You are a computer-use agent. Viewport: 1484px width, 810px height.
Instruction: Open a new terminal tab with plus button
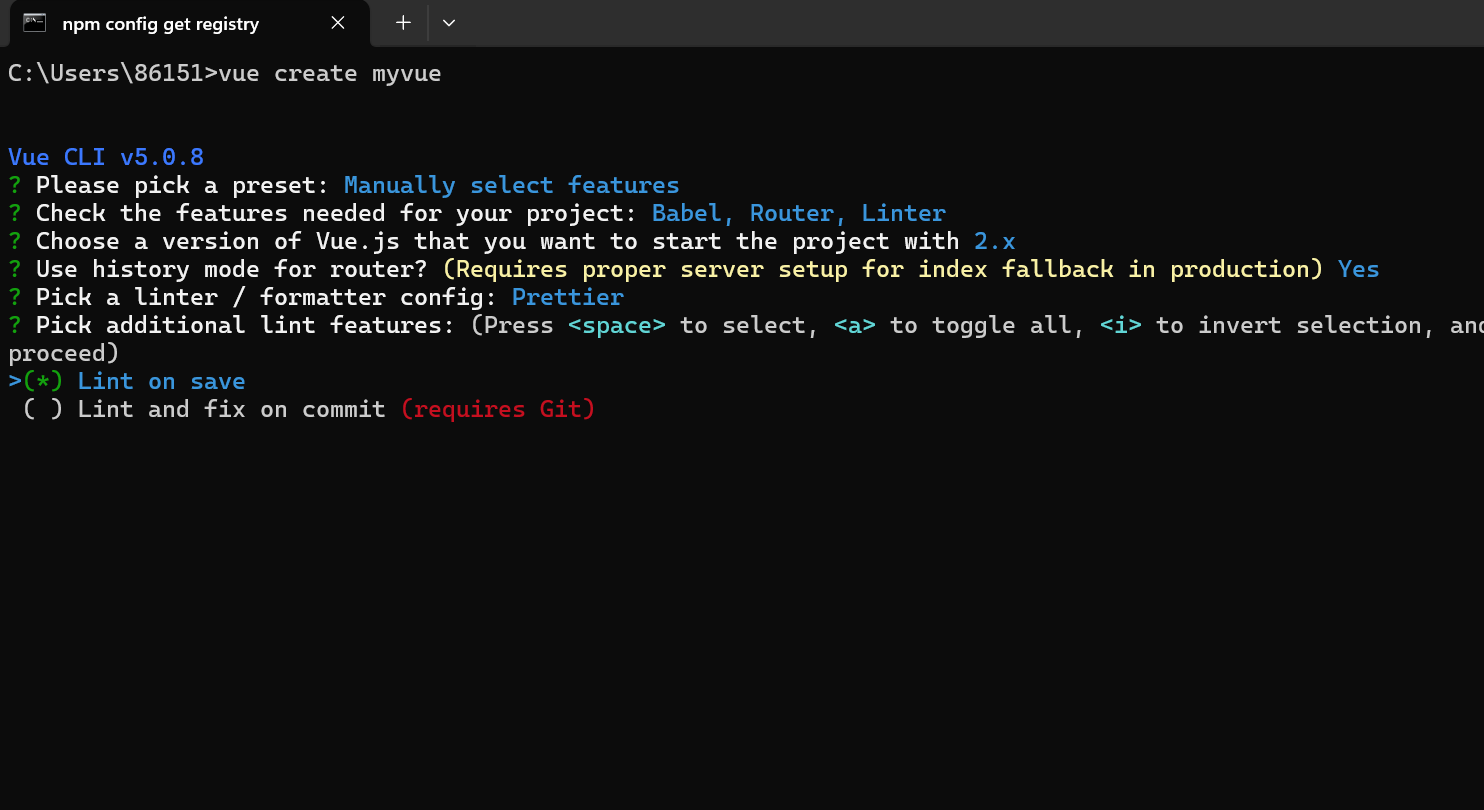click(403, 23)
